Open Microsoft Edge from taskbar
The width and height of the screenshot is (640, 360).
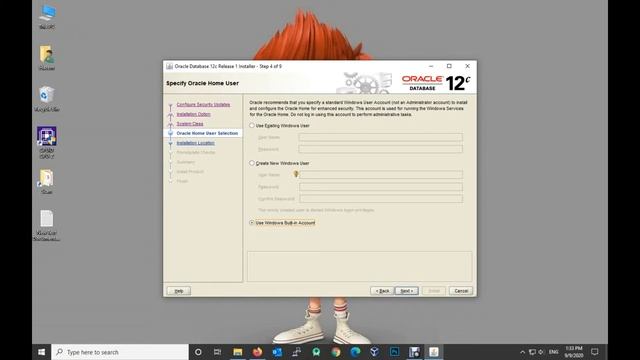[x=355, y=352]
